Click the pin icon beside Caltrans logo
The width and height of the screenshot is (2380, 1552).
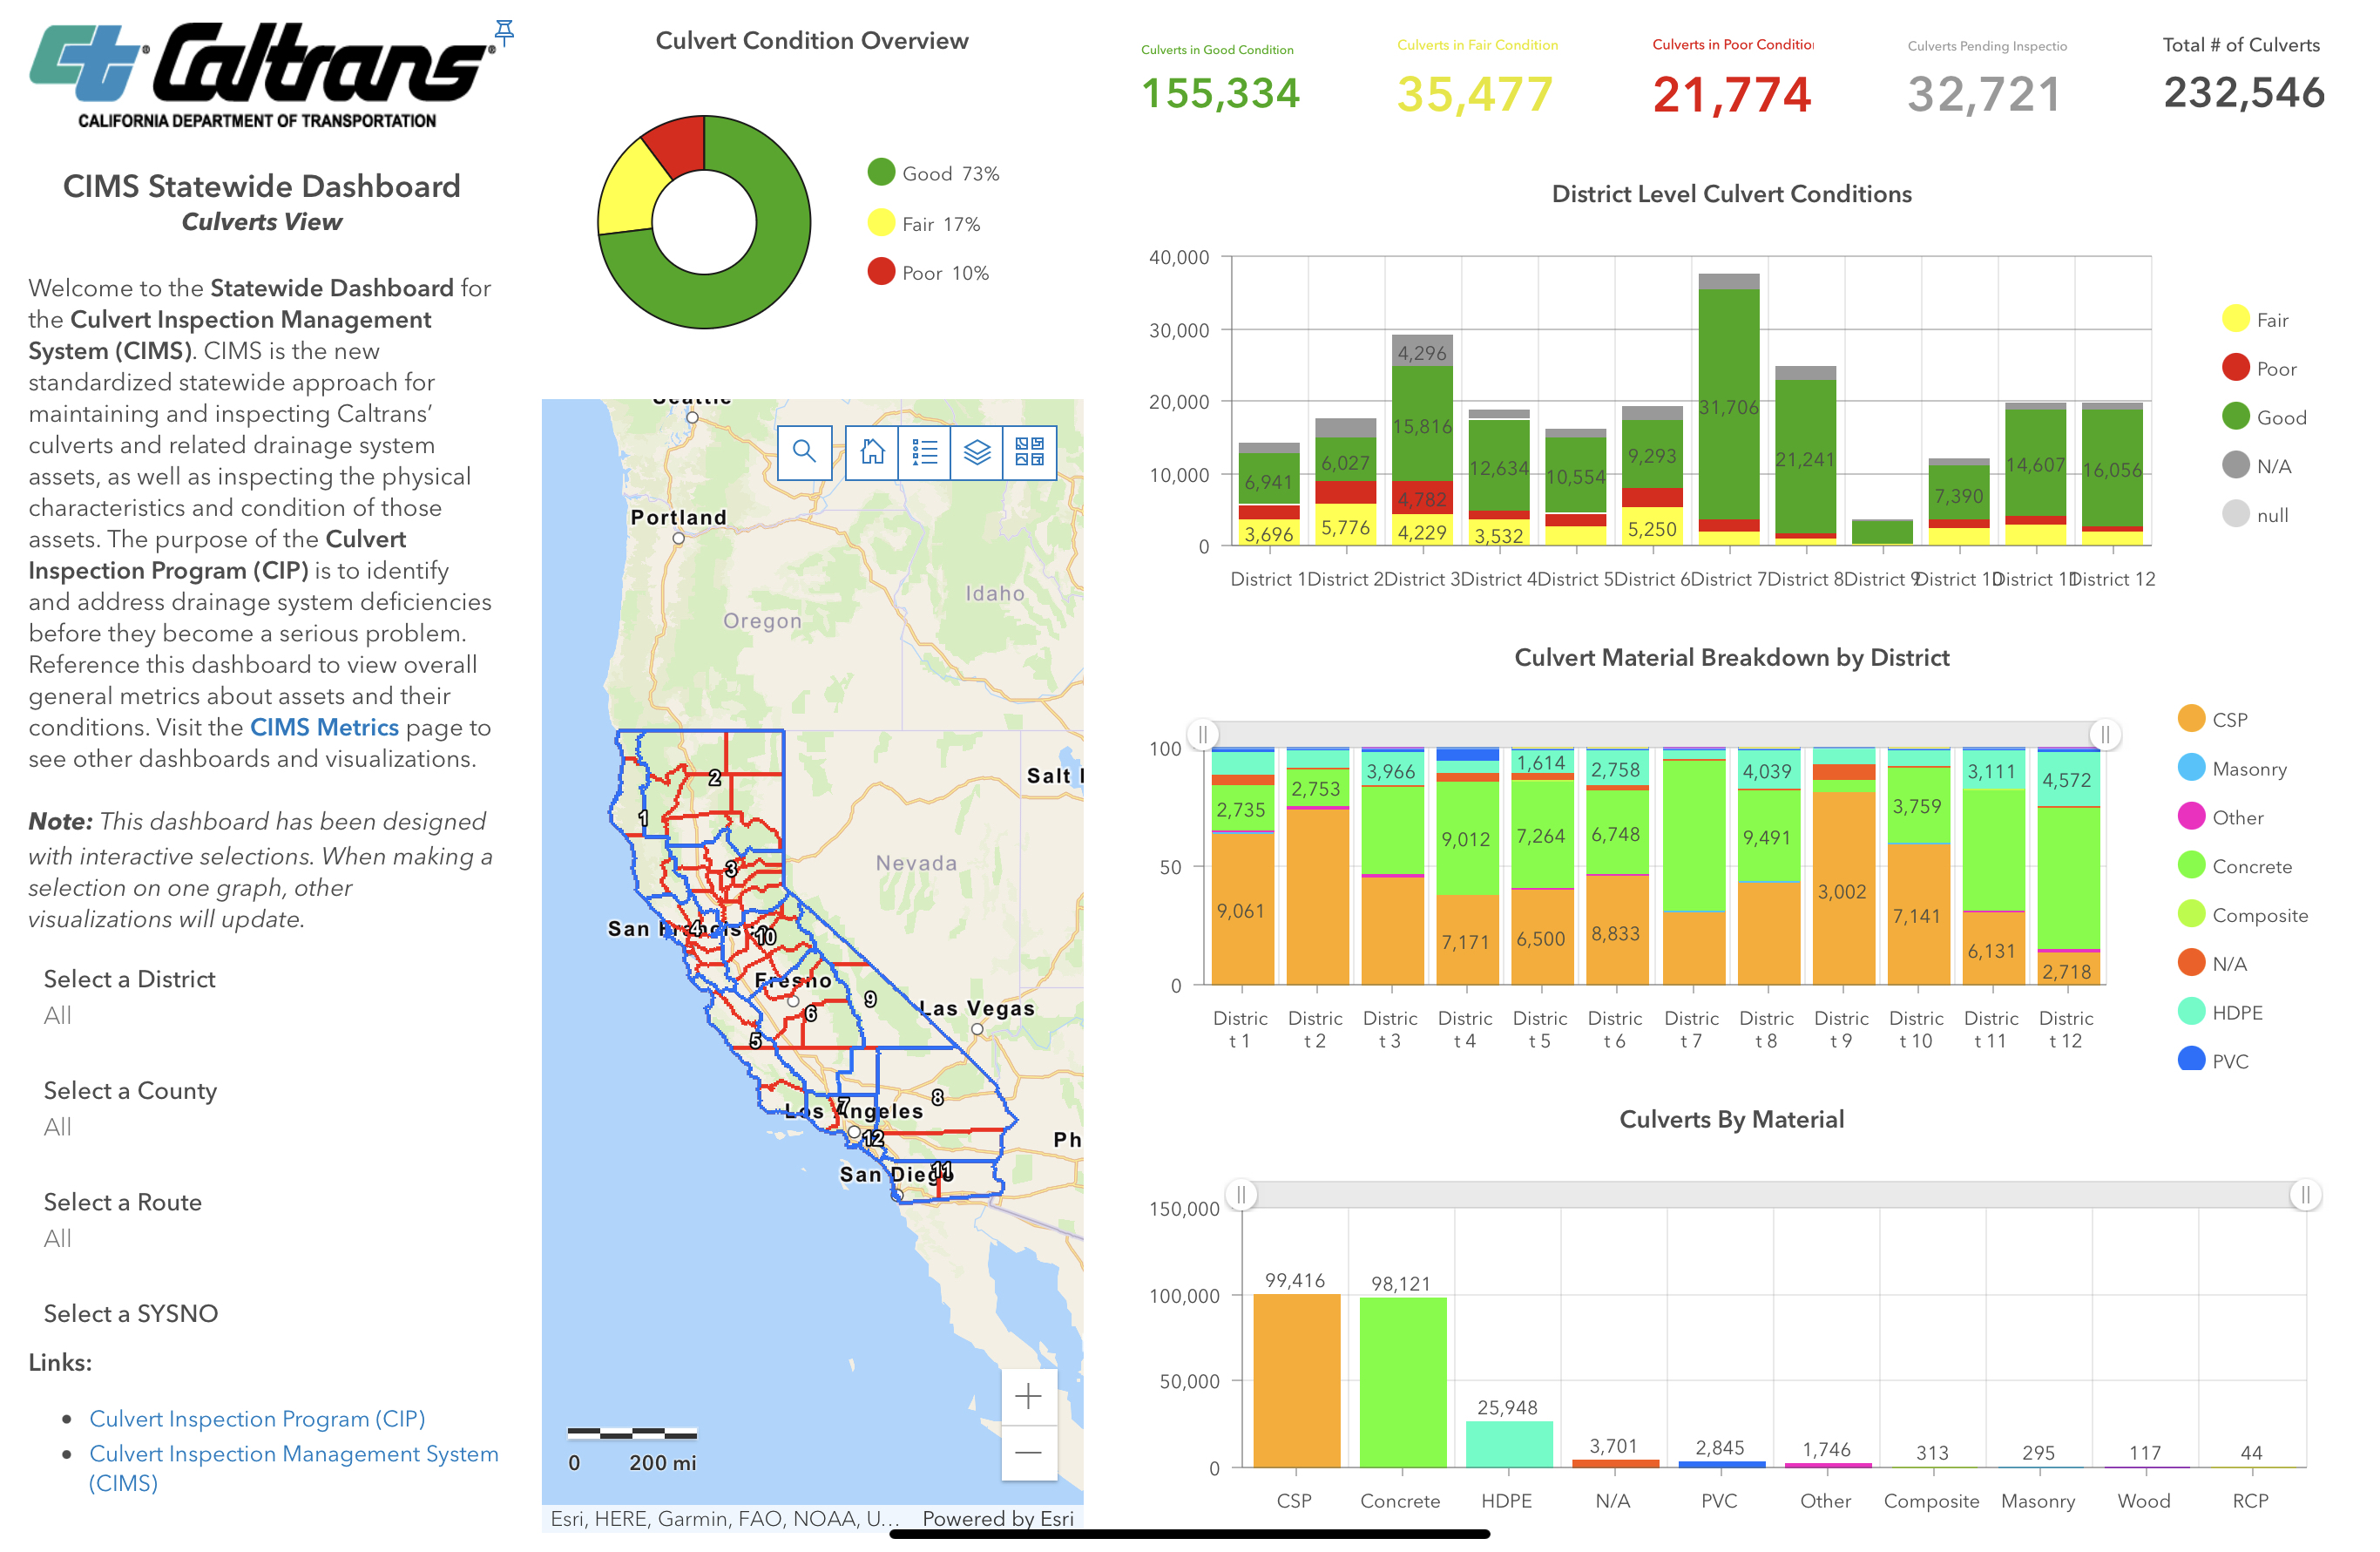point(505,32)
